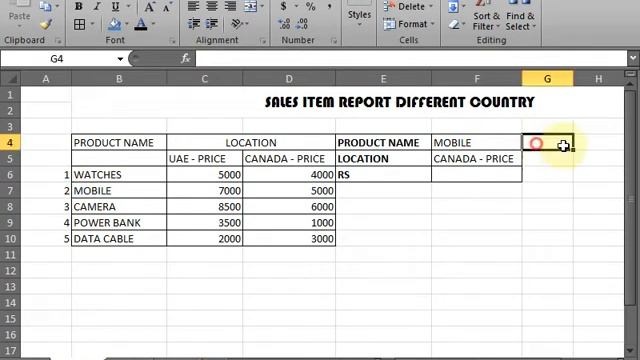This screenshot has width=640, height=360.
Task: Open Name Box dropdown arrow
Action: coord(120,59)
